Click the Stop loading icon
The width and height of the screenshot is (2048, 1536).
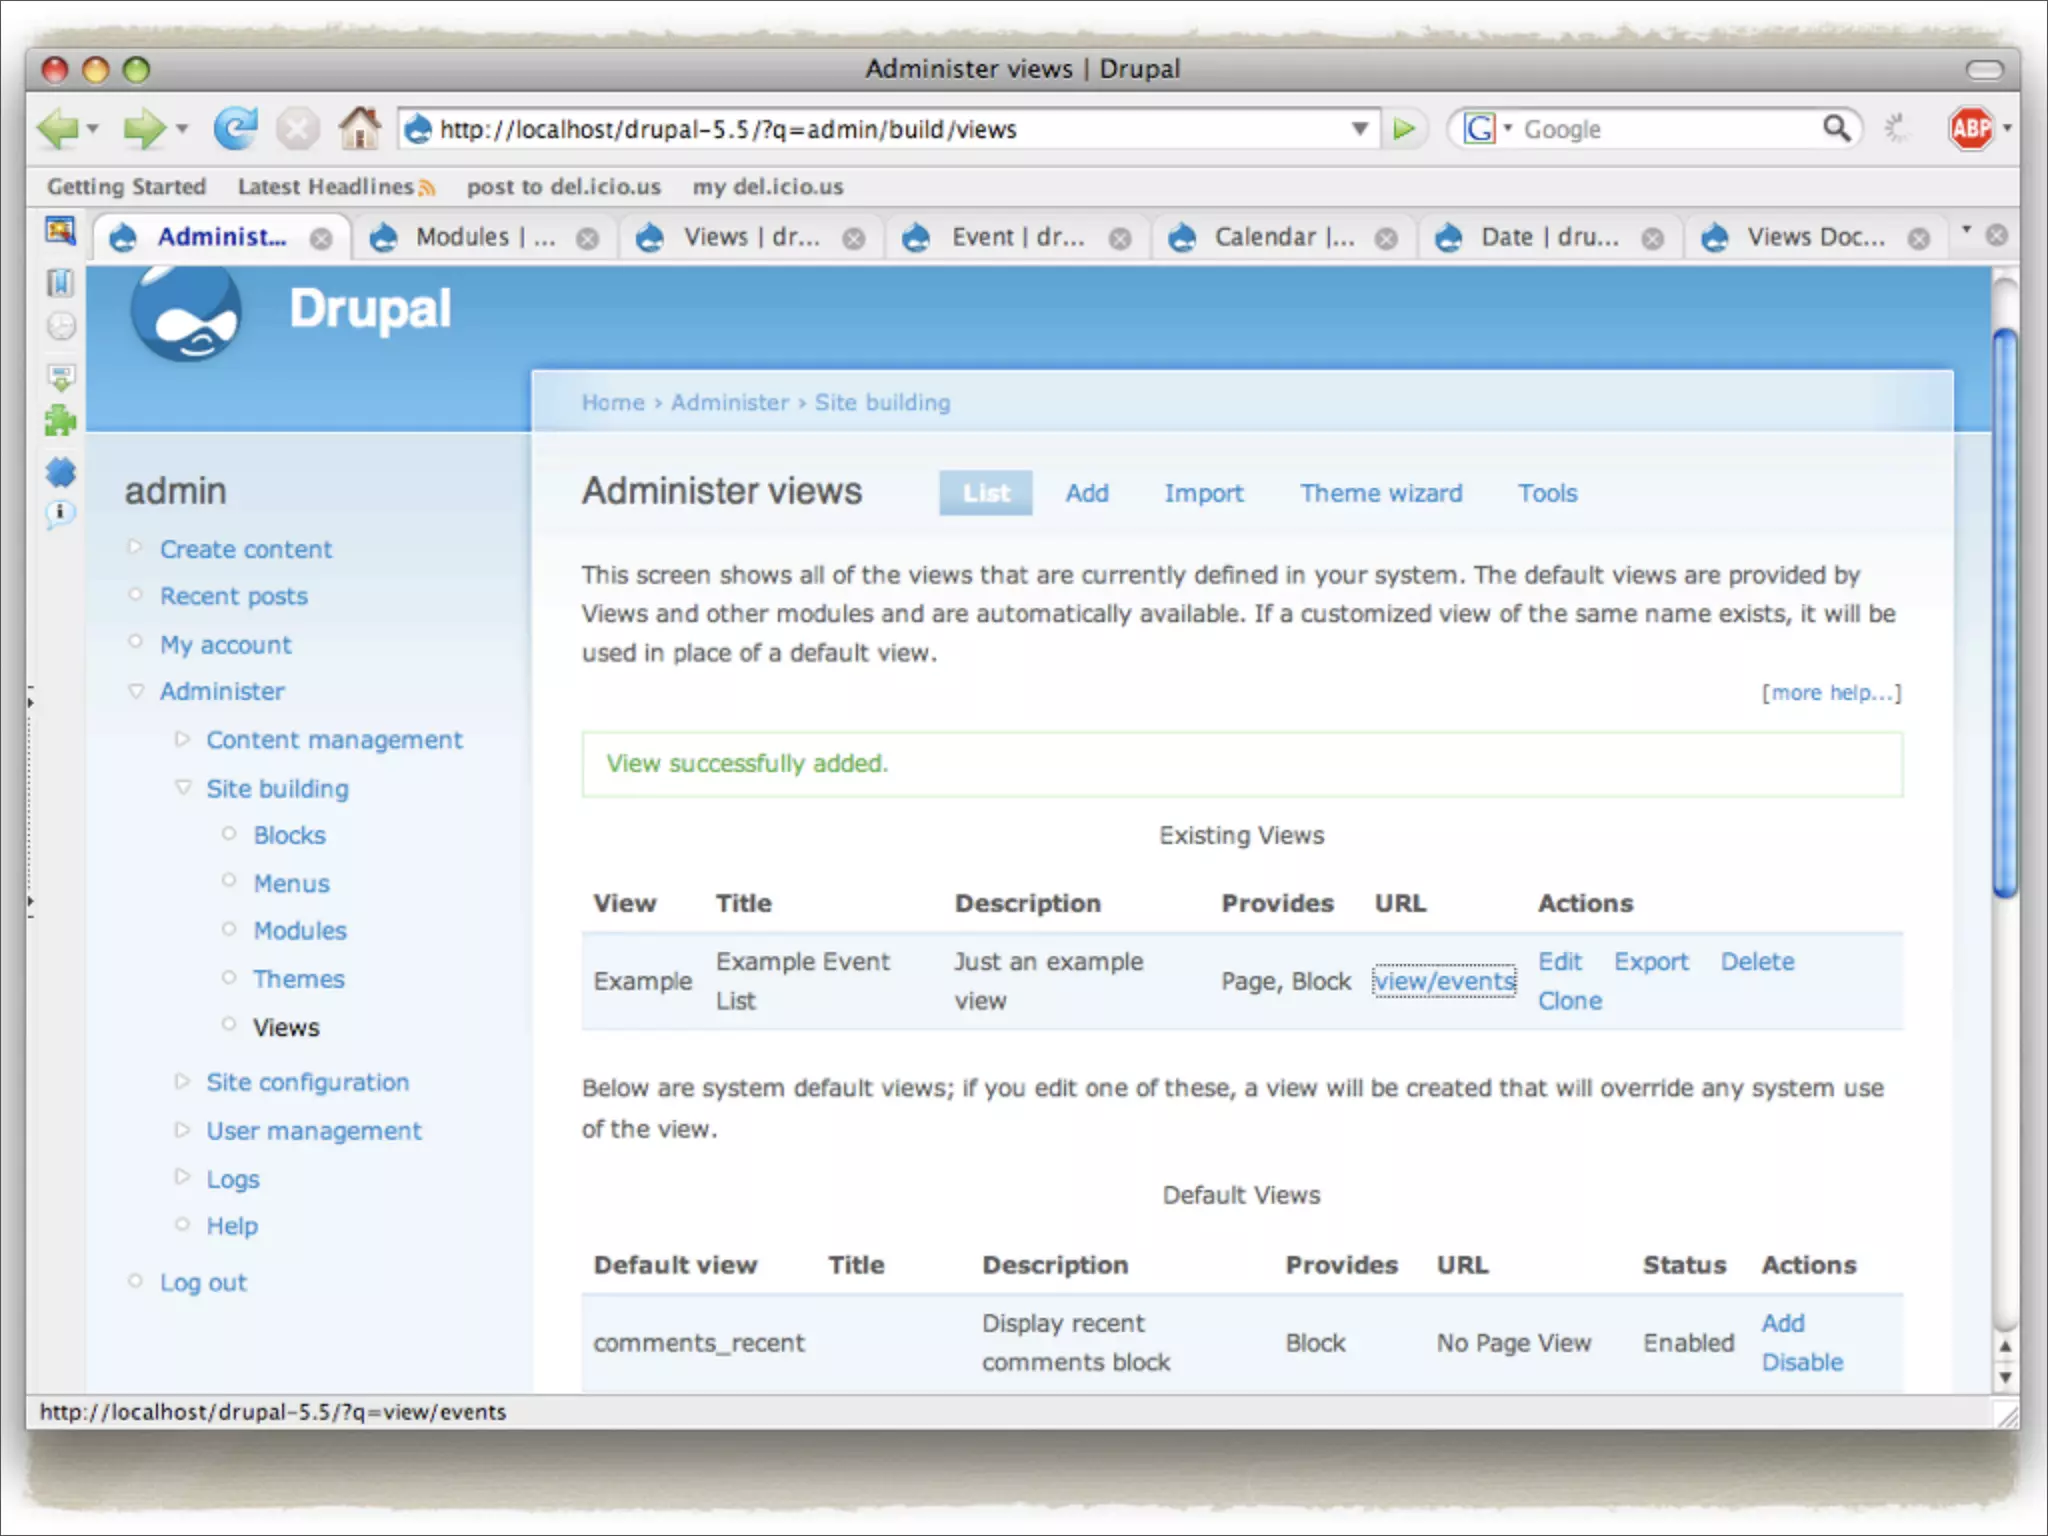pos(297,129)
